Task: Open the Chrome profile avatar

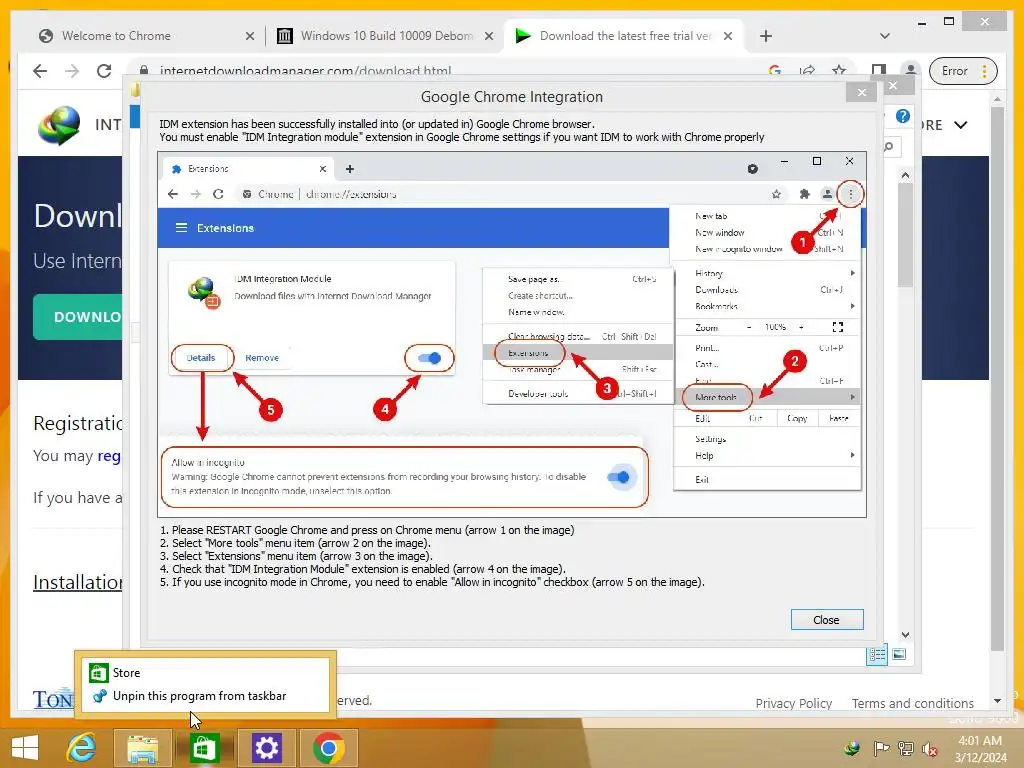Action: coord(910,70)
